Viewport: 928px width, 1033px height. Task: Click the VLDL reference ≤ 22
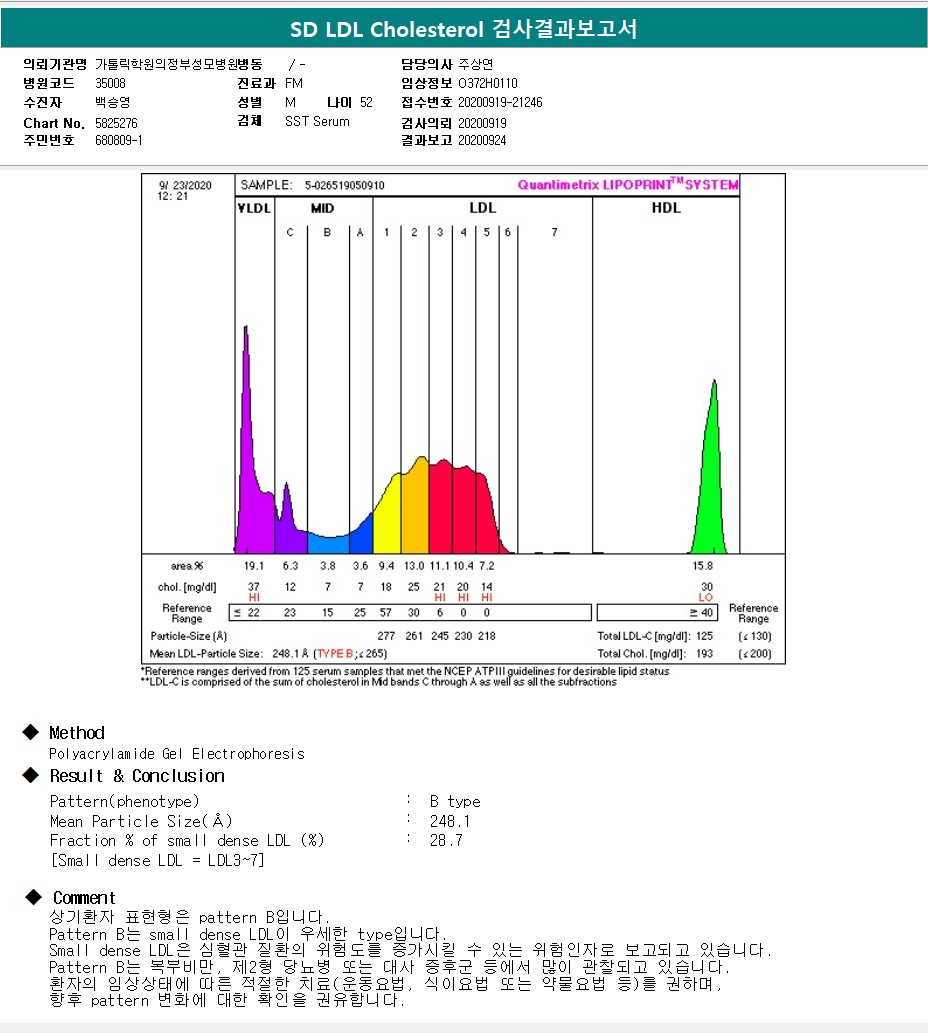(x=247, y=613)
